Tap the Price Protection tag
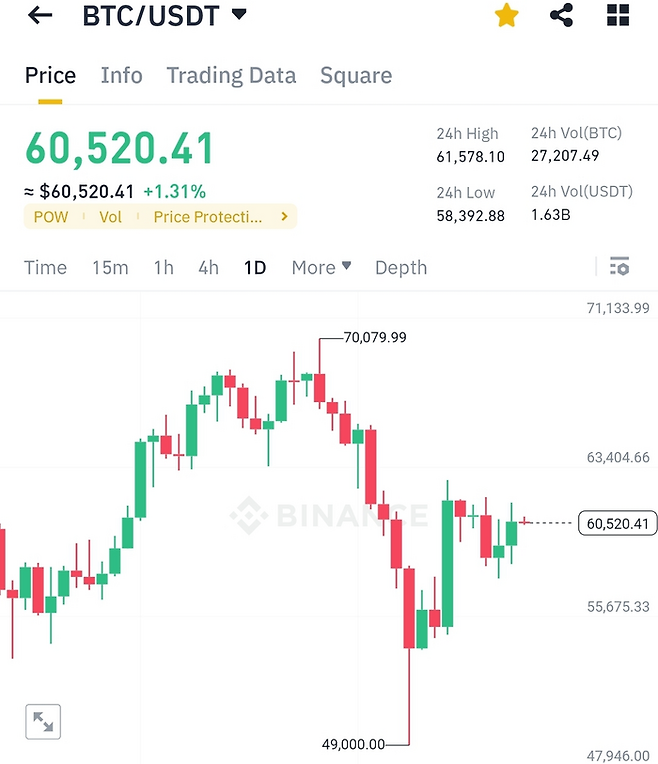 (x=207, y=216)
